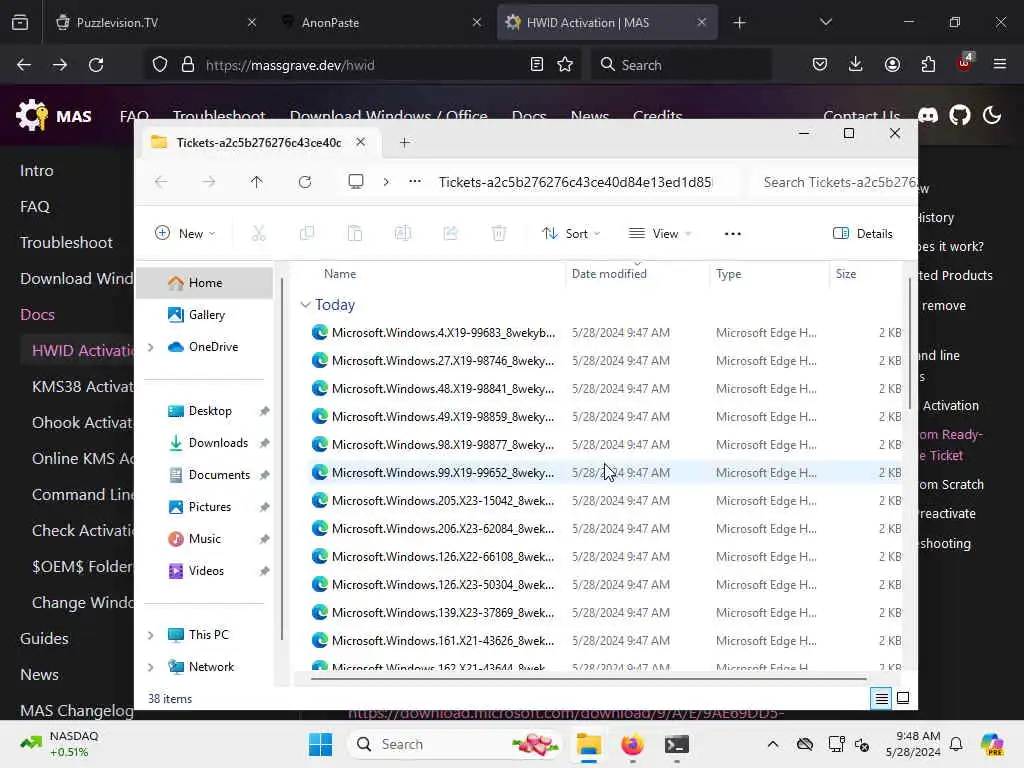1024x768 pixels.
Task: Expand Network tree node
Action: point(150,667)
